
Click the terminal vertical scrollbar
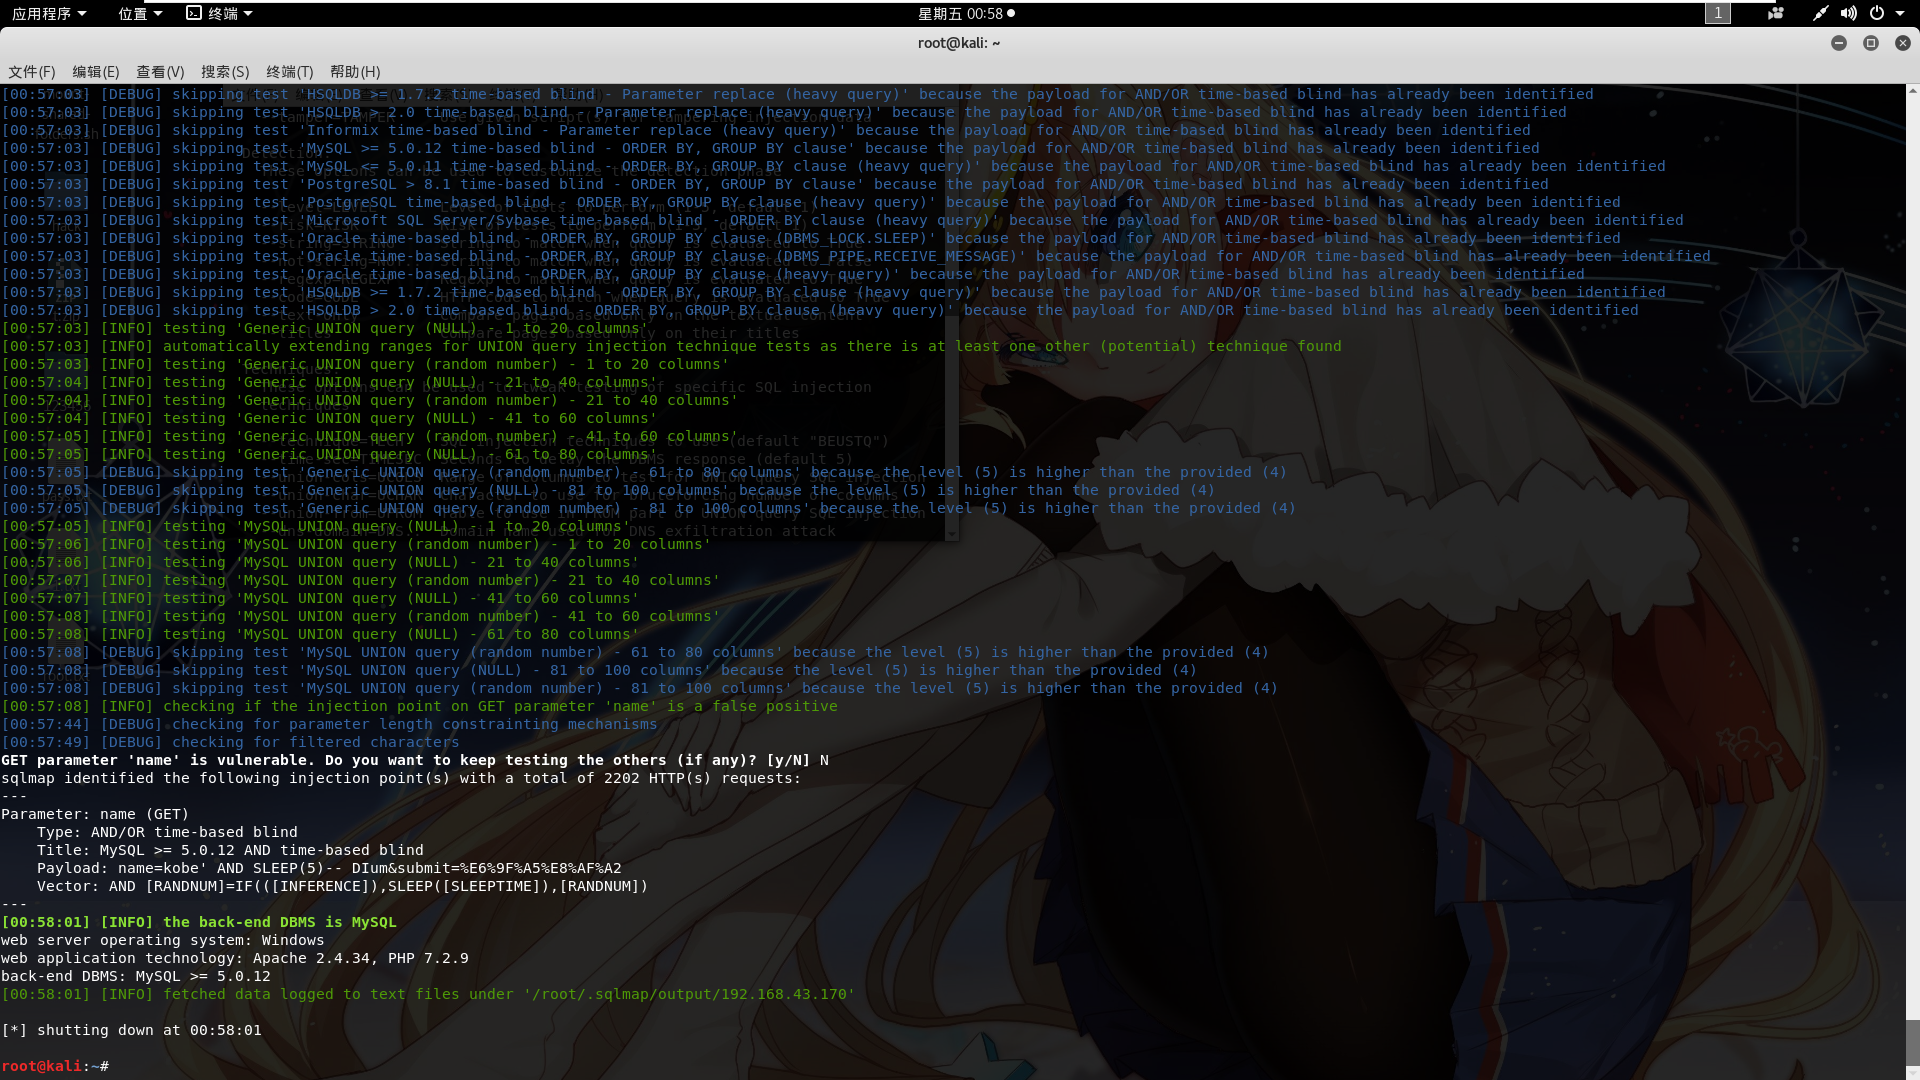1912,1042
